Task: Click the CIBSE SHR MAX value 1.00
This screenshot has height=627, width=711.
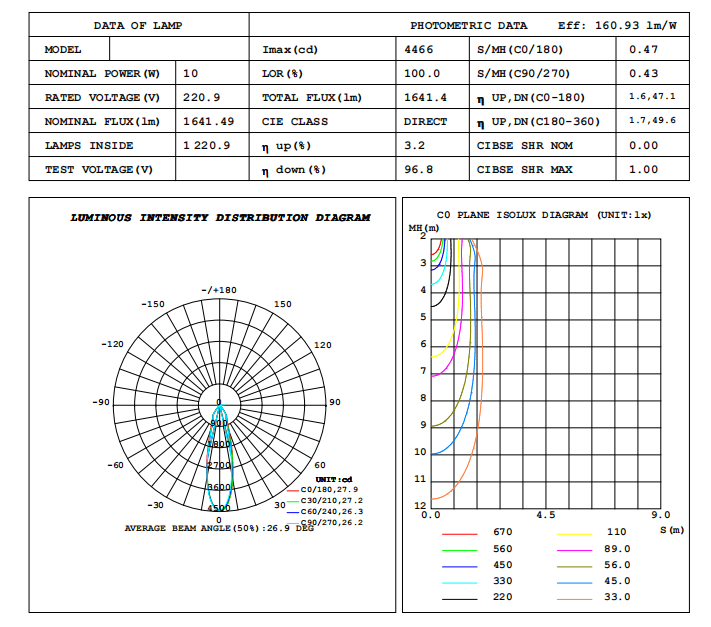Action: 643,170
